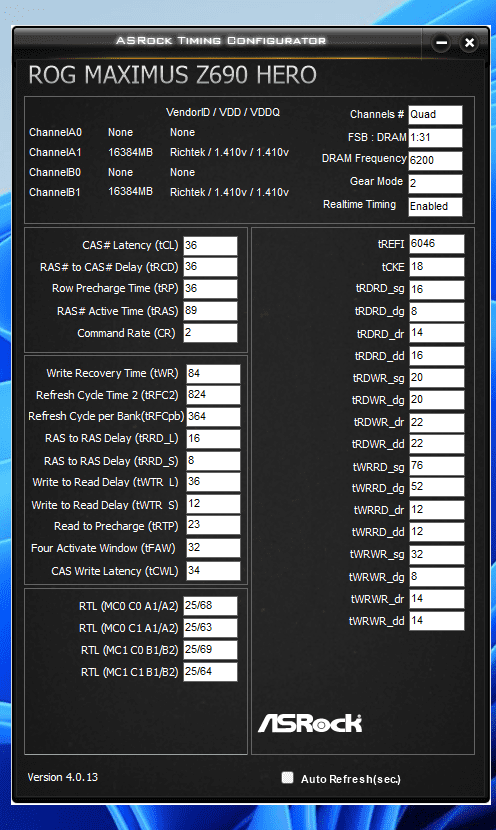Click the Version 4.0.13 label
Viewport: 496px width, 830px height.
pos(62,777)
